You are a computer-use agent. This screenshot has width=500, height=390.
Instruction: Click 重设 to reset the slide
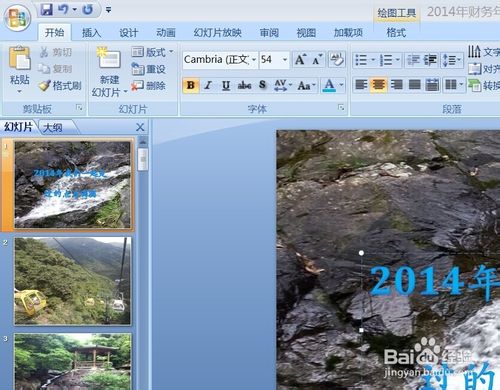149,69
